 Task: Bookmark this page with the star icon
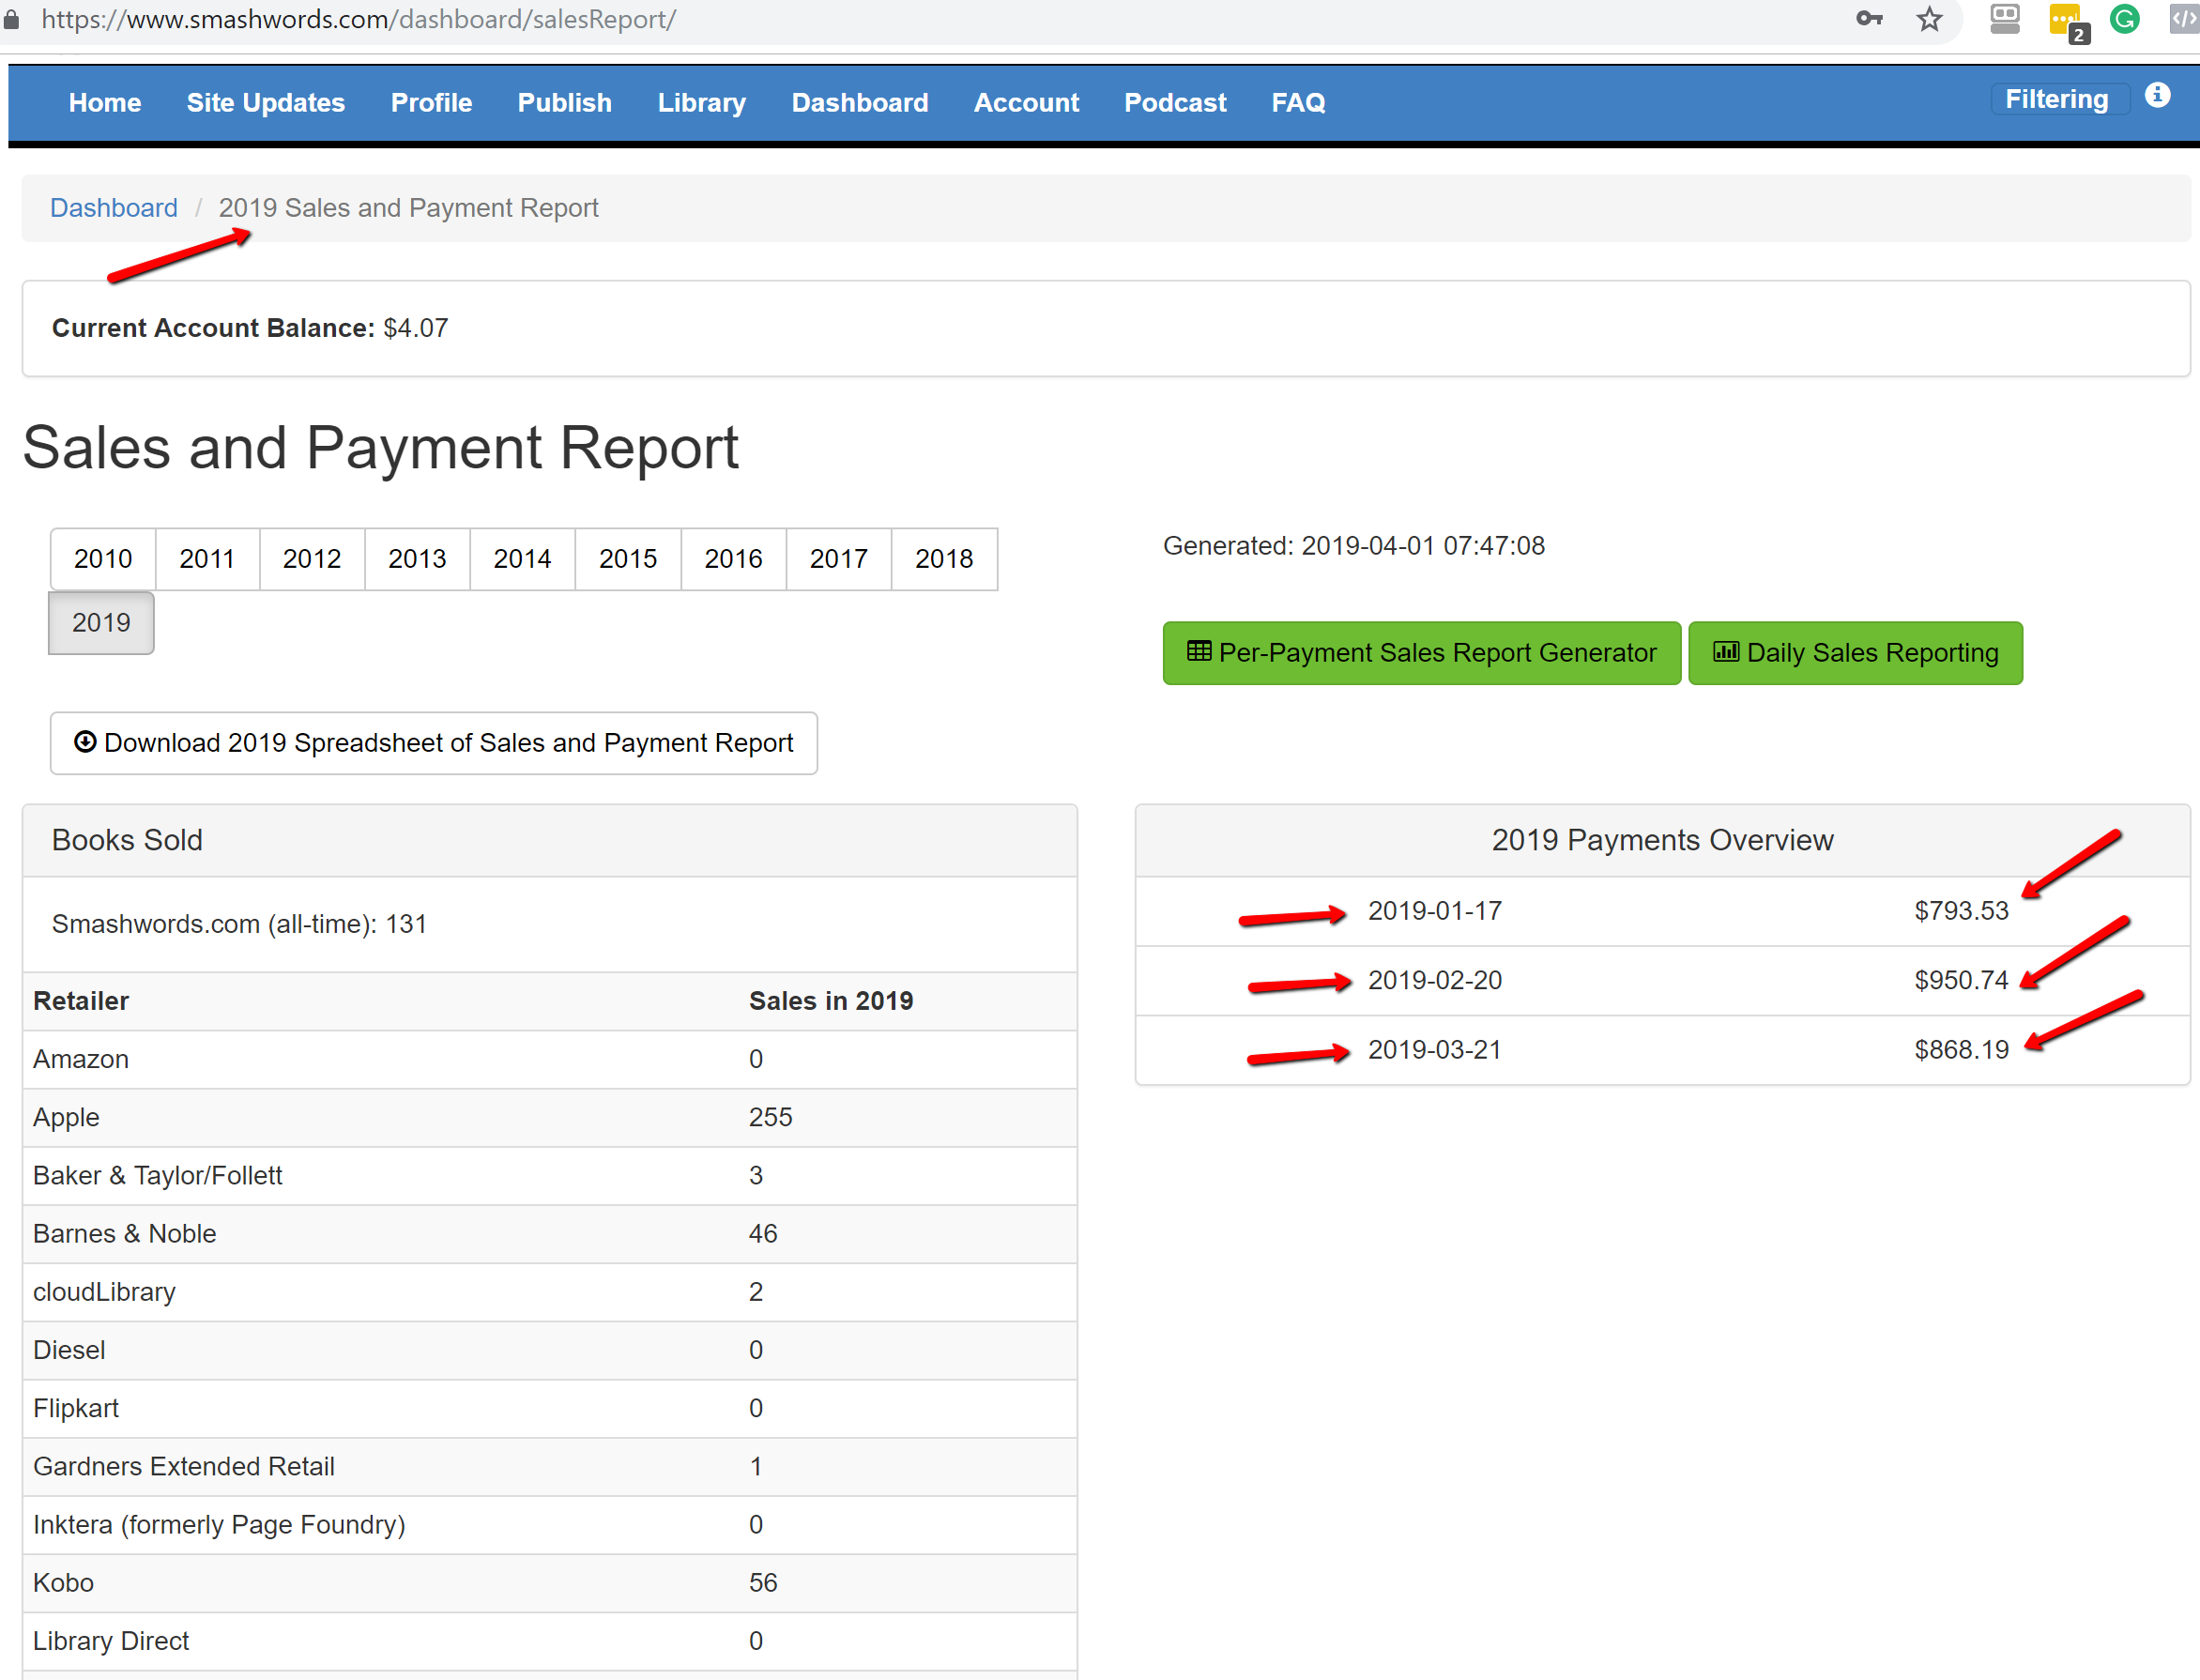(1929, 18)
